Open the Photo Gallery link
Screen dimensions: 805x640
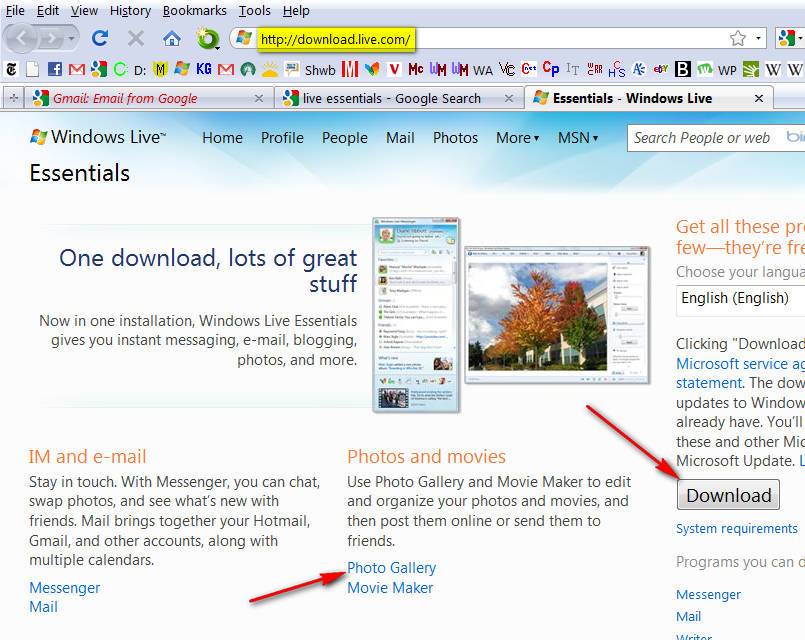click(391, 568)
